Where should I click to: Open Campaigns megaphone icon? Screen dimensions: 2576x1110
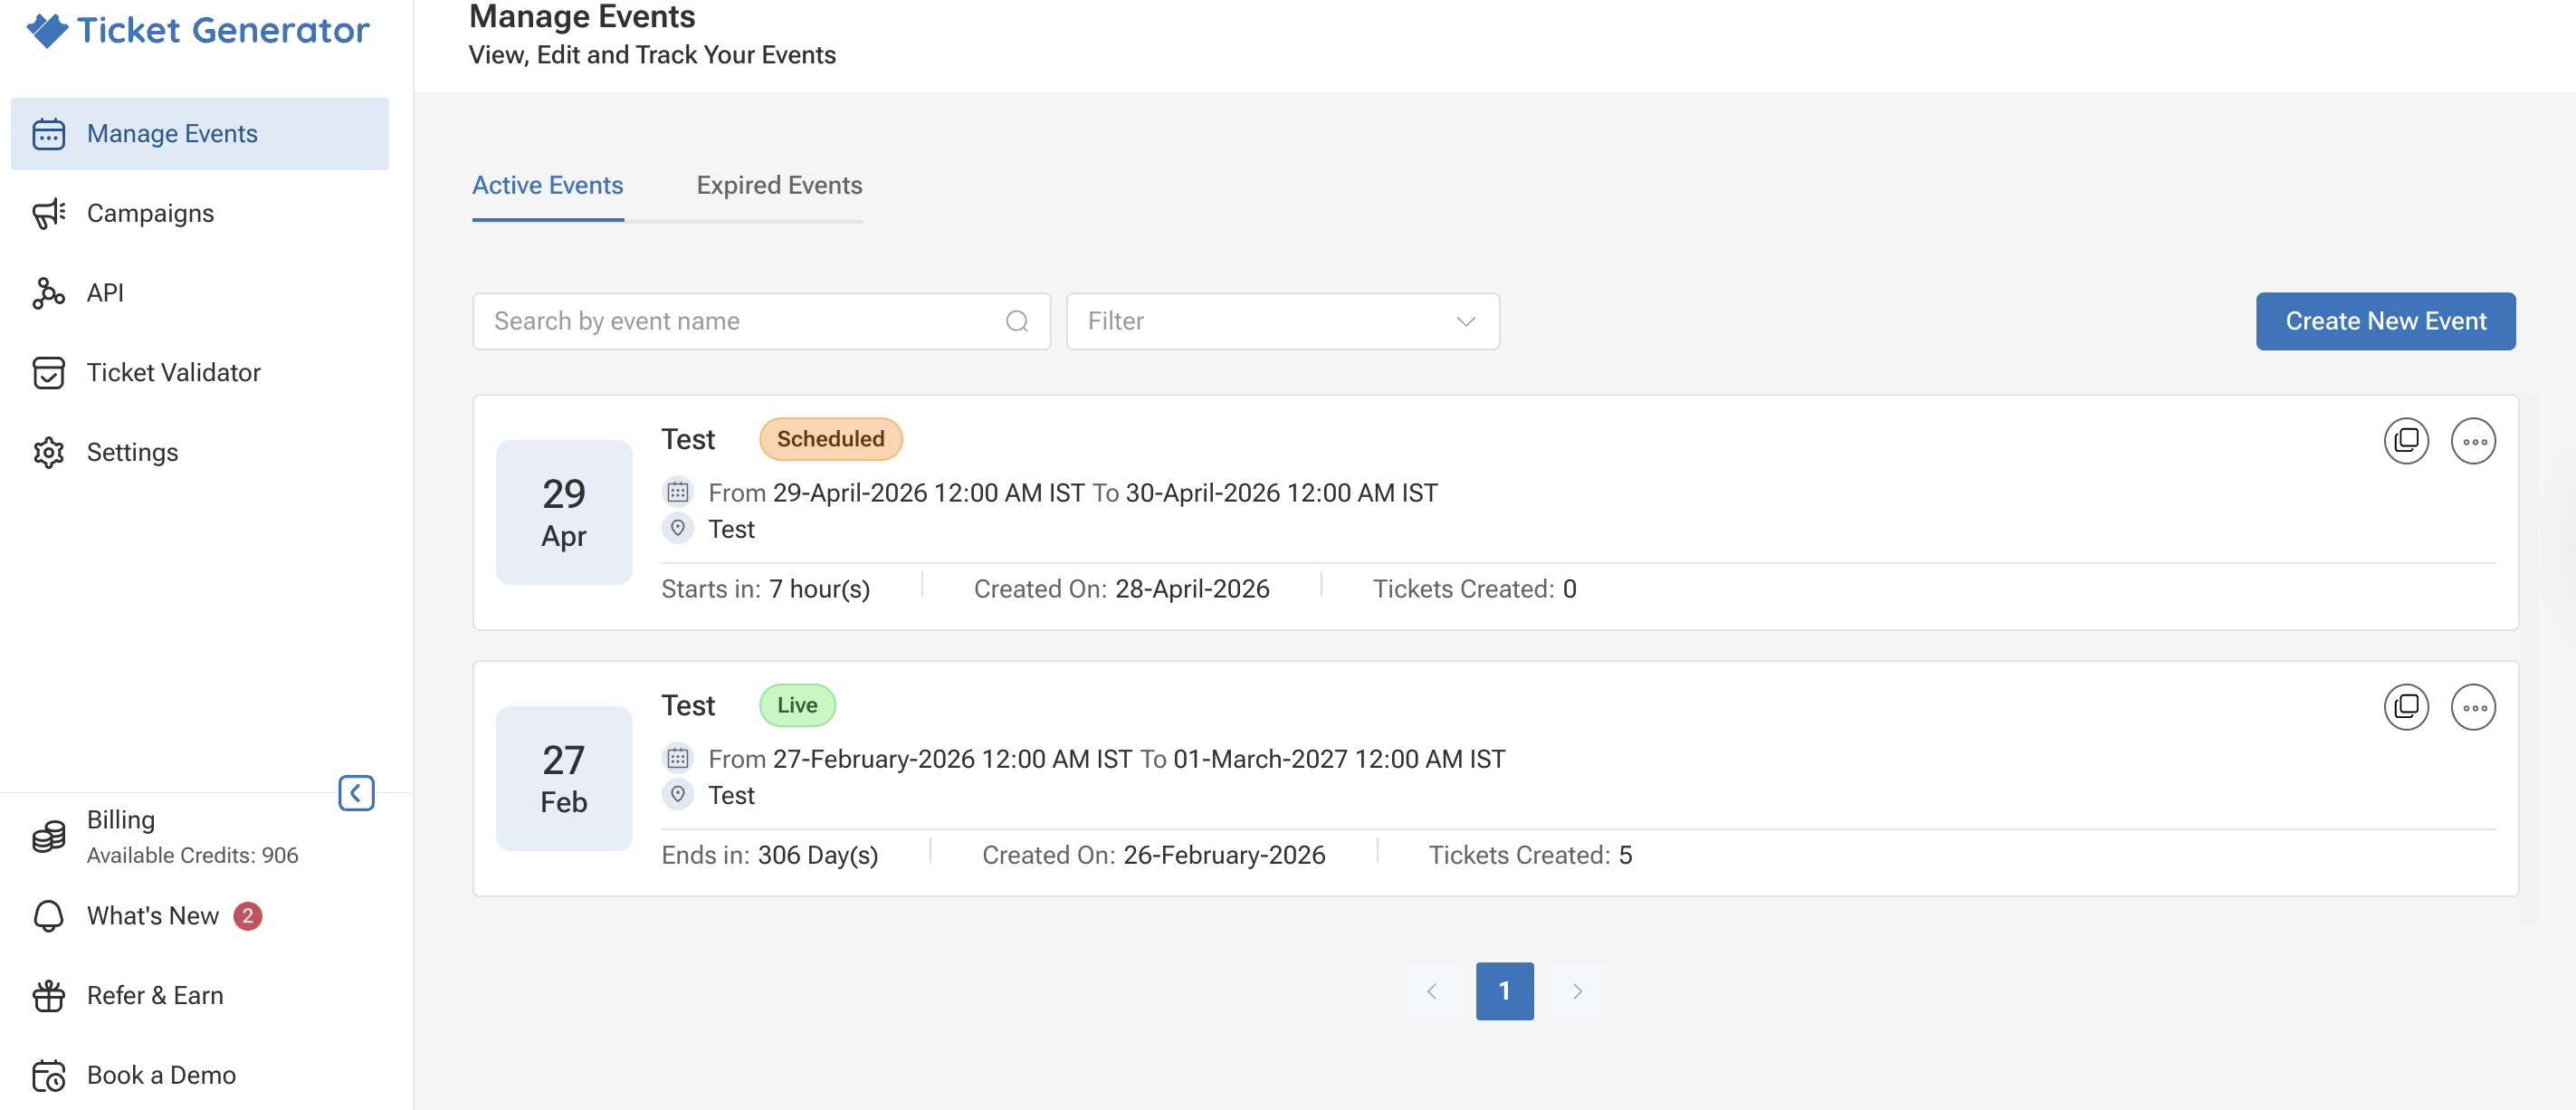click(48, 213)
